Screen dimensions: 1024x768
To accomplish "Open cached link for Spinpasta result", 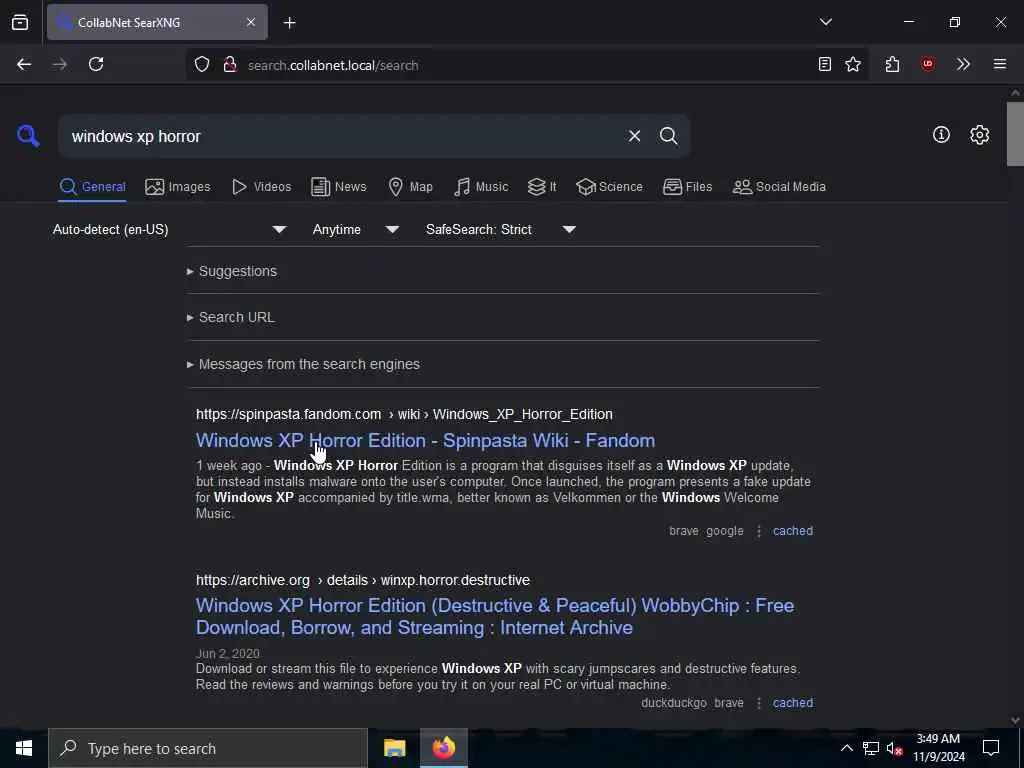I will (x=793, y=531).
